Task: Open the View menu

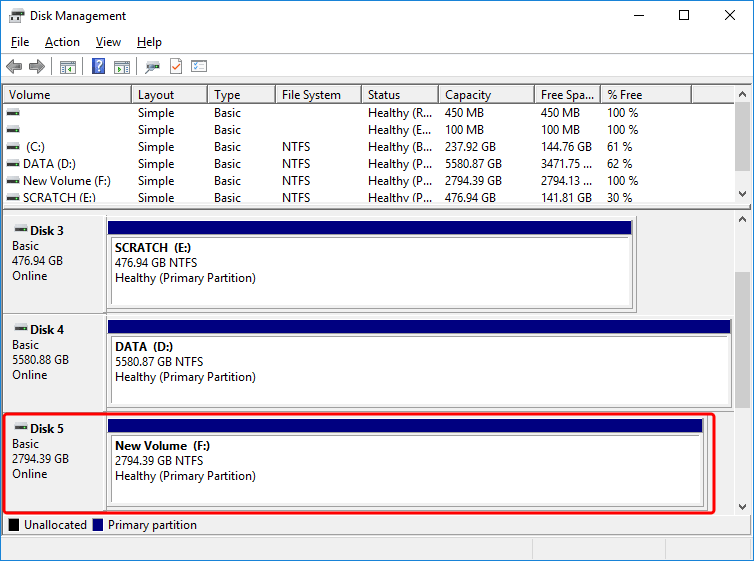Action: coord(108,42)
